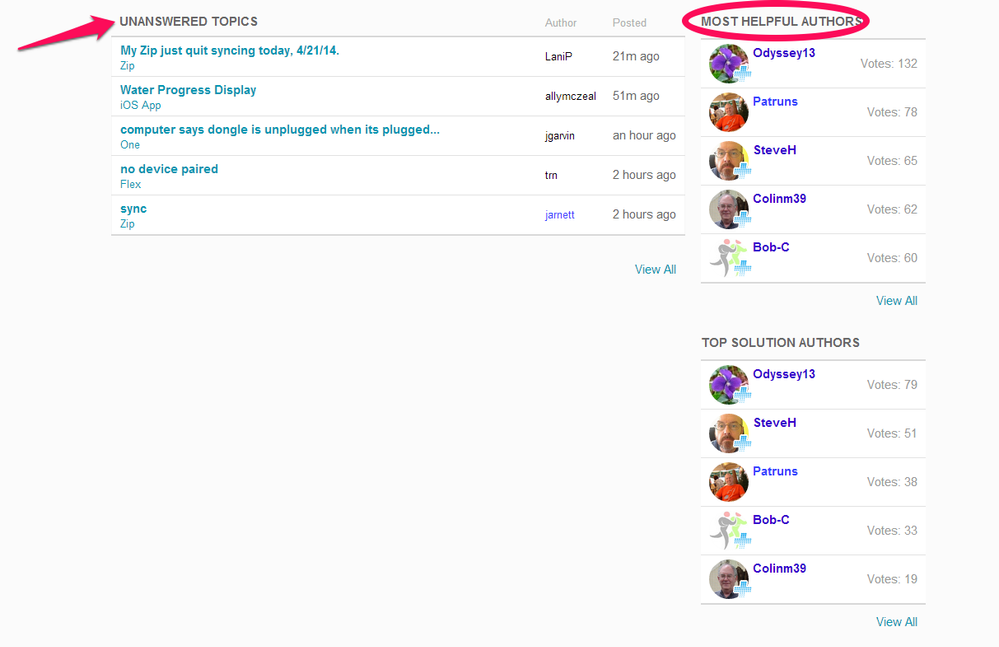Viewport: 999px width, 647px height.
Task: Open Patruns name in Most Helpful Authors
Action: pyautogui.click(x=775, y=101)
